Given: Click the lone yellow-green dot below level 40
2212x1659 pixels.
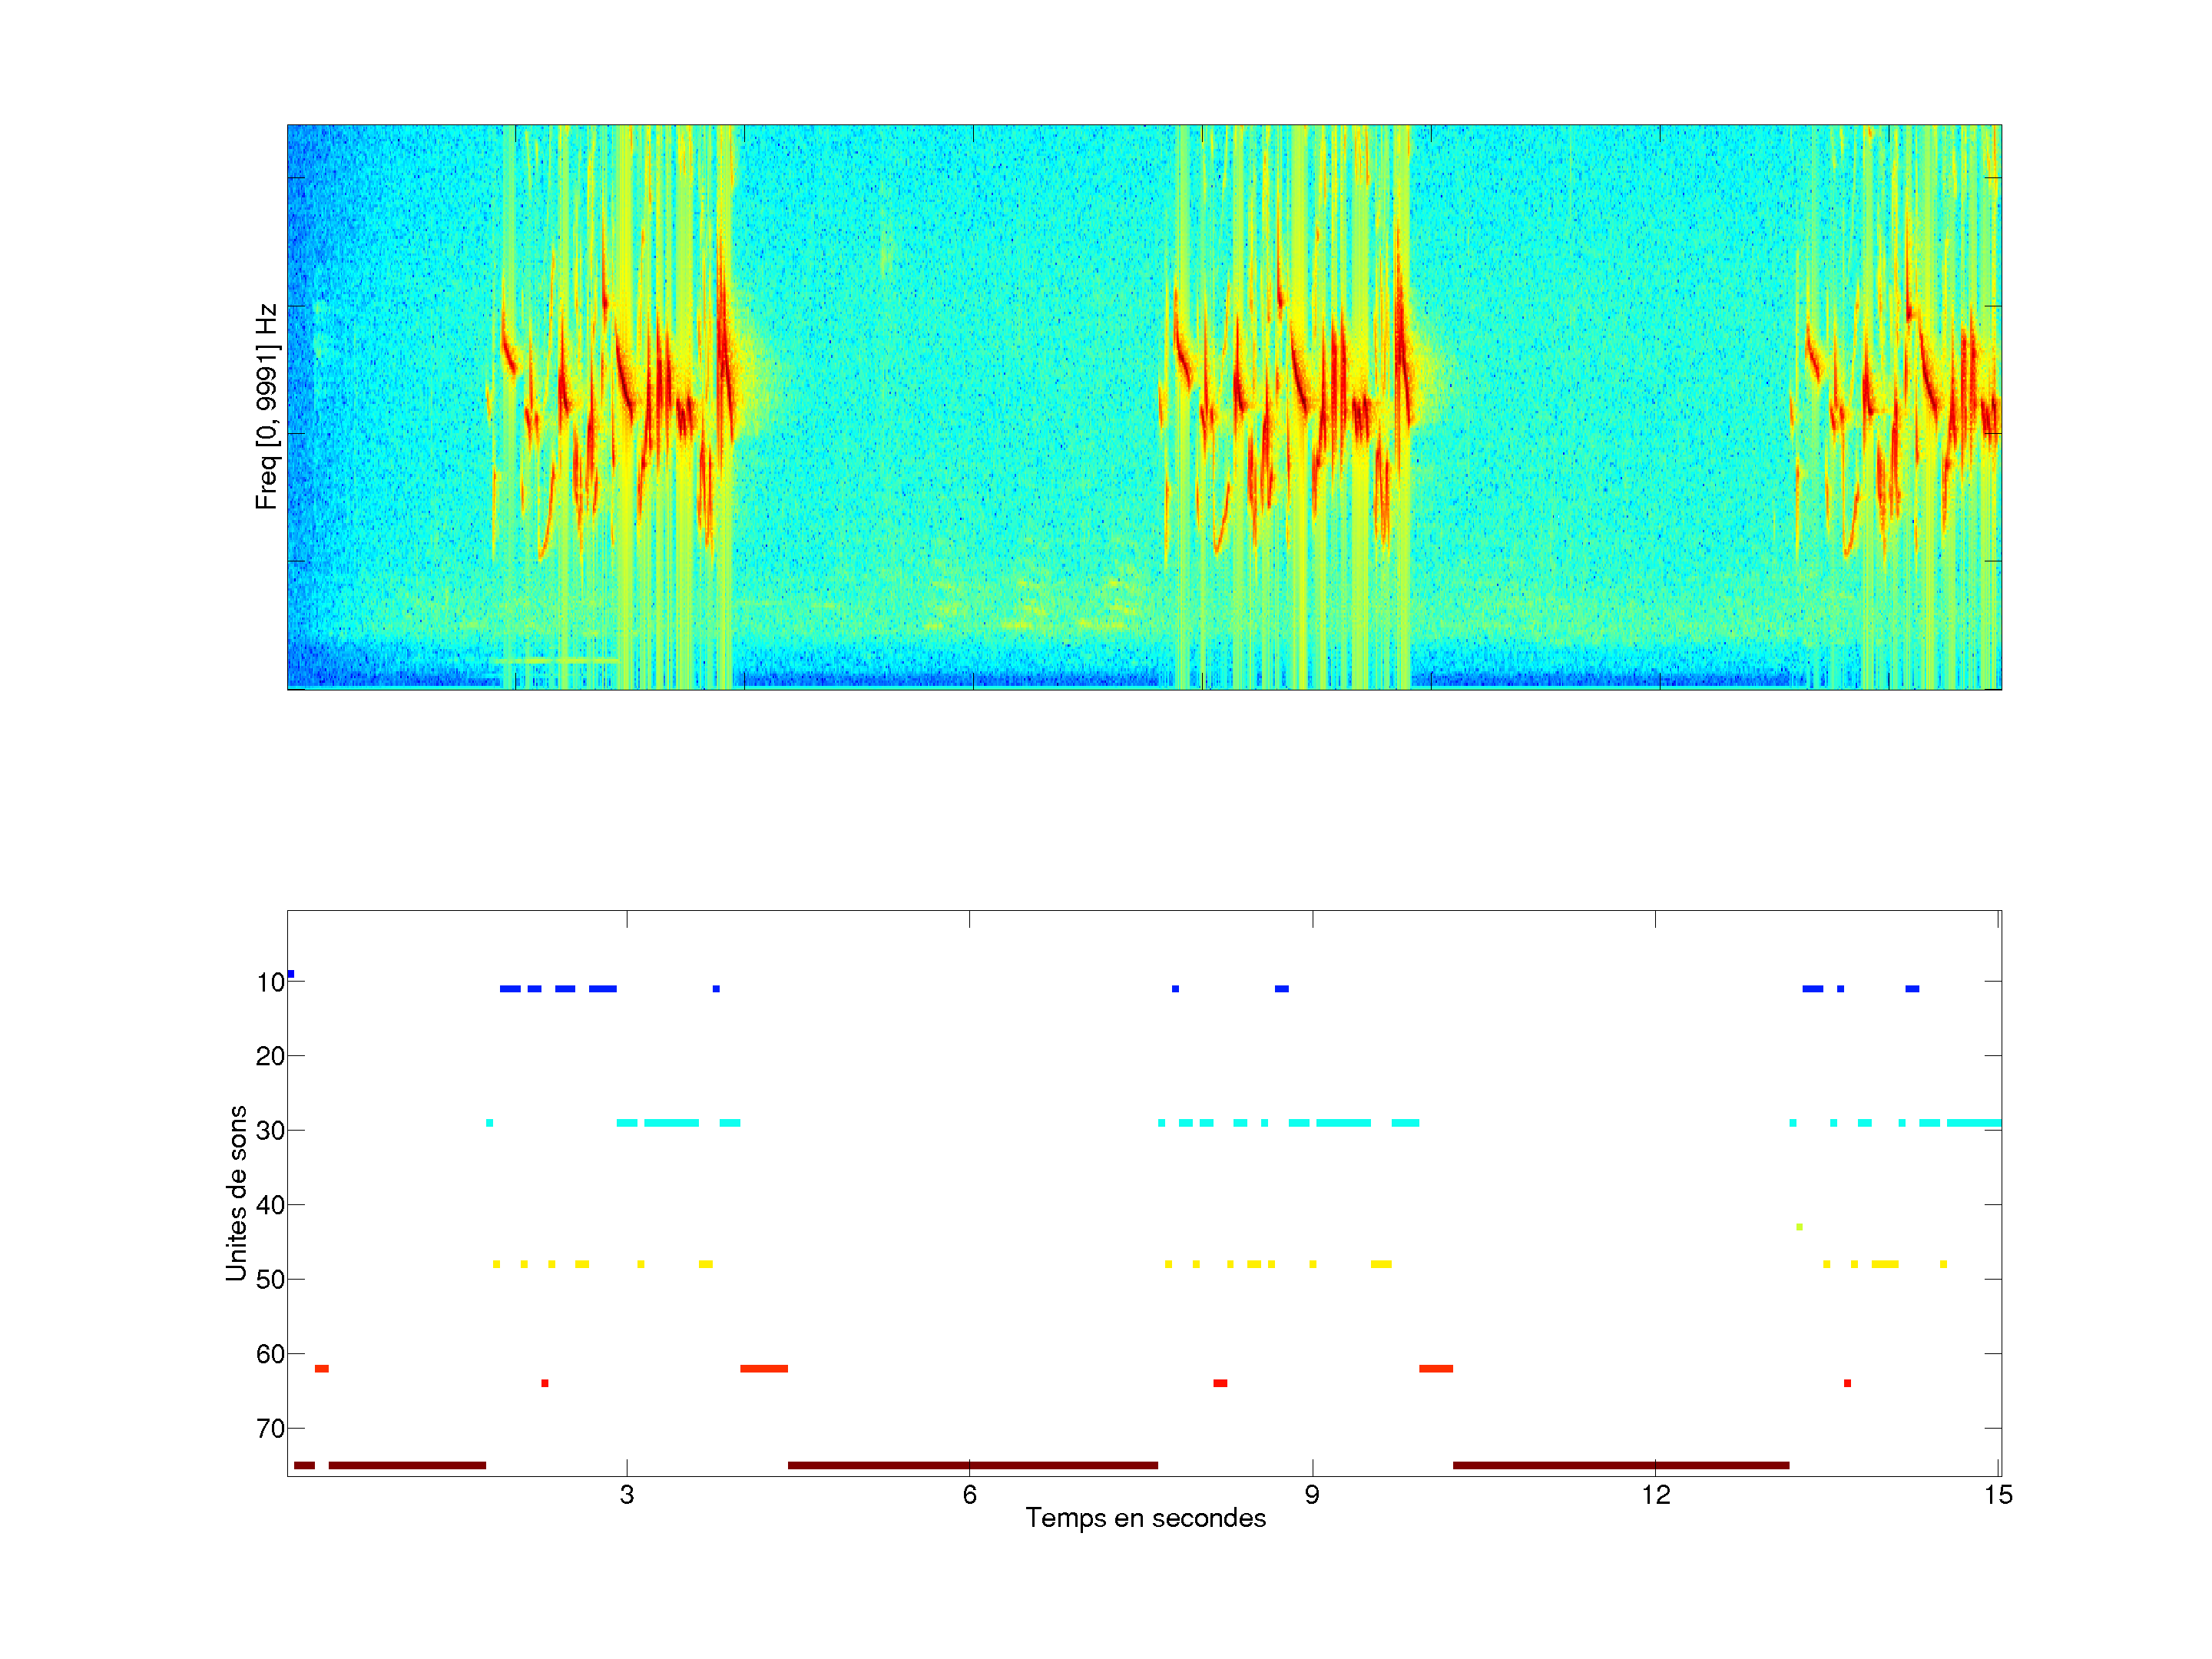Looking at the screenshot, I should [x=1799, y=1227].
